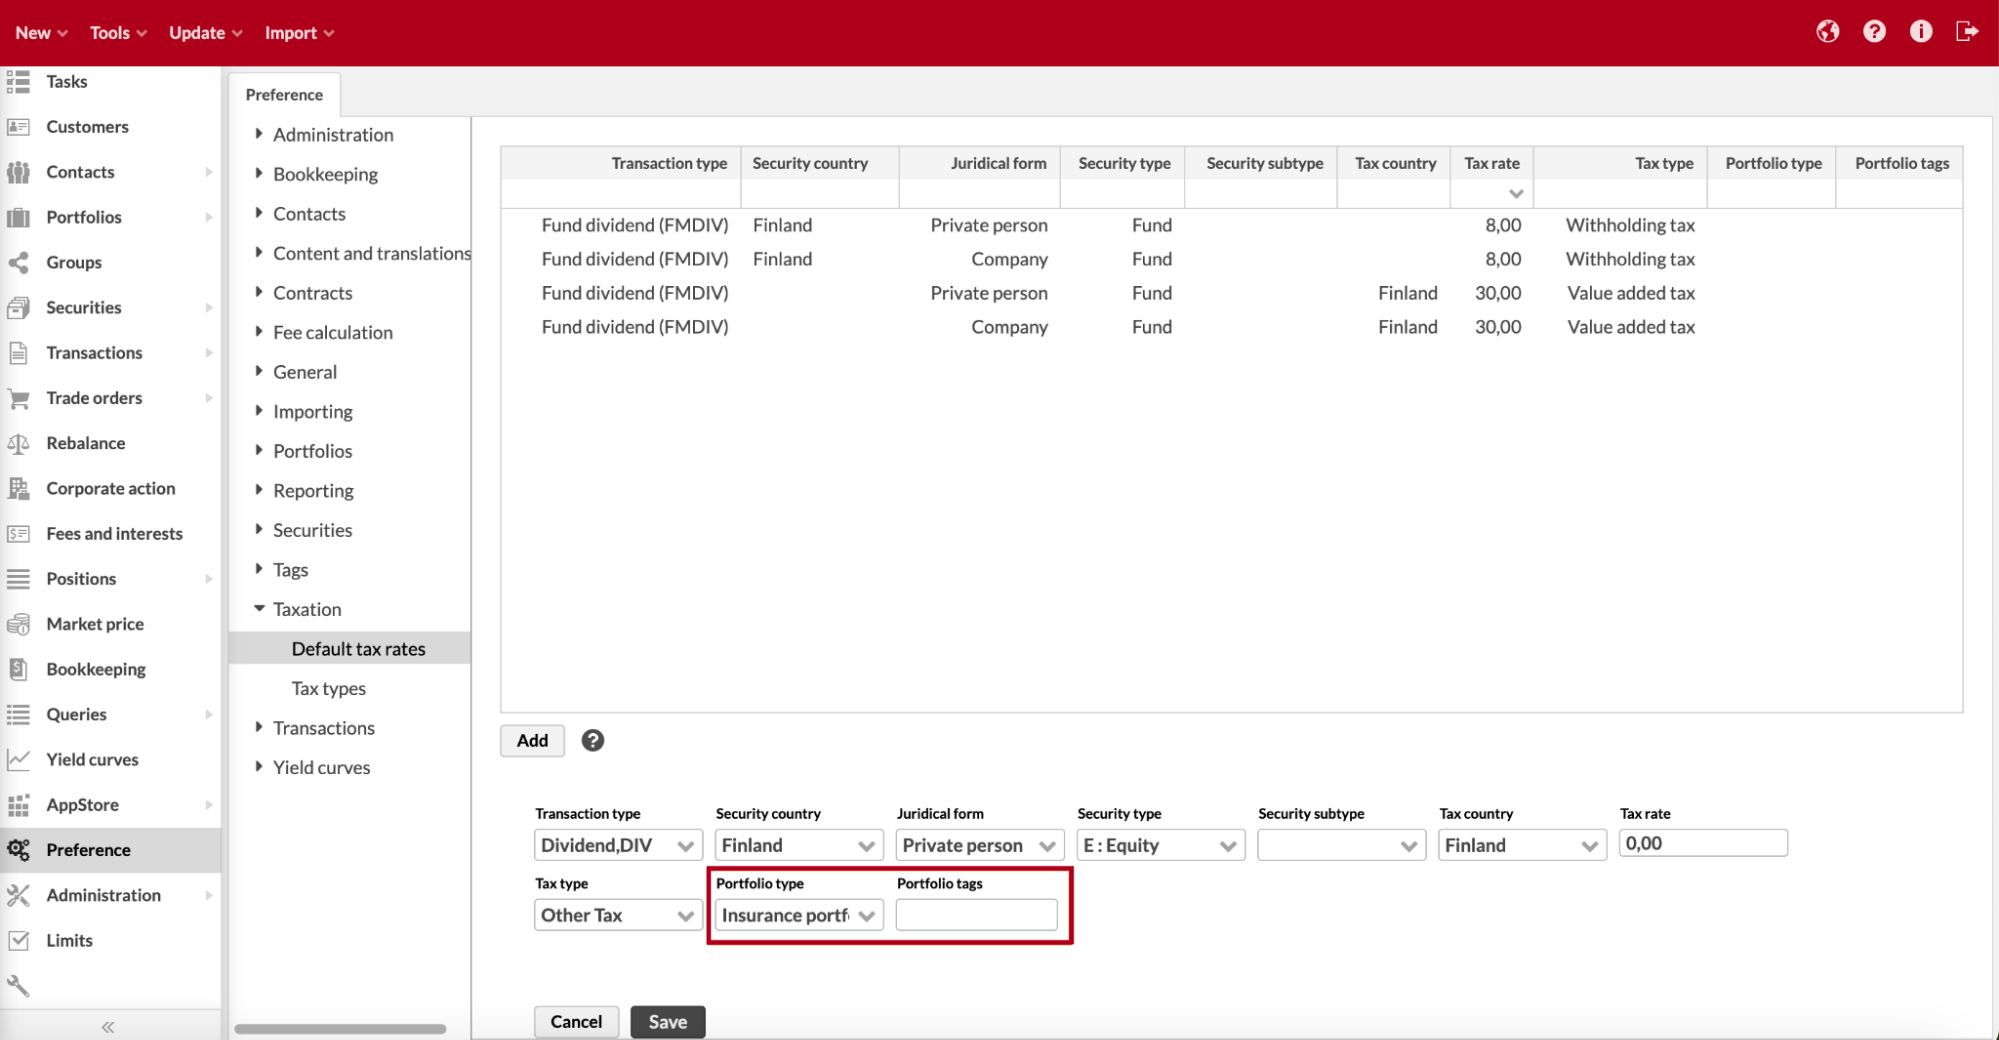This screenshot has width=1999, height=1040.
Task: Open the Tax rate column filter dropdown
Action: tap(1516, 194)
